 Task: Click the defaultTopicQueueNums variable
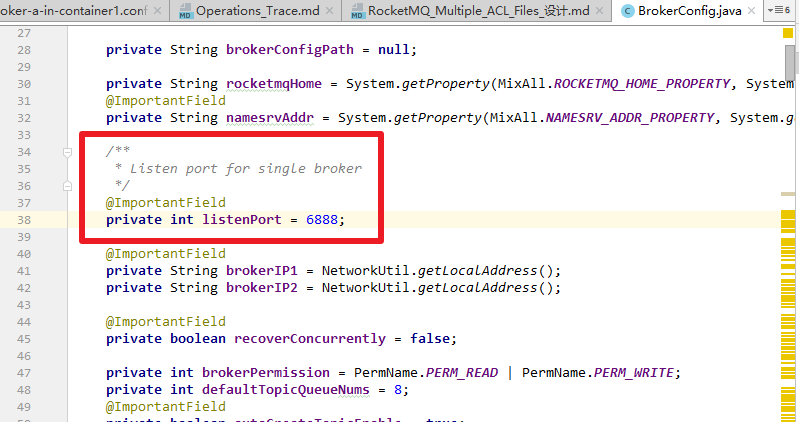point(285,390)
